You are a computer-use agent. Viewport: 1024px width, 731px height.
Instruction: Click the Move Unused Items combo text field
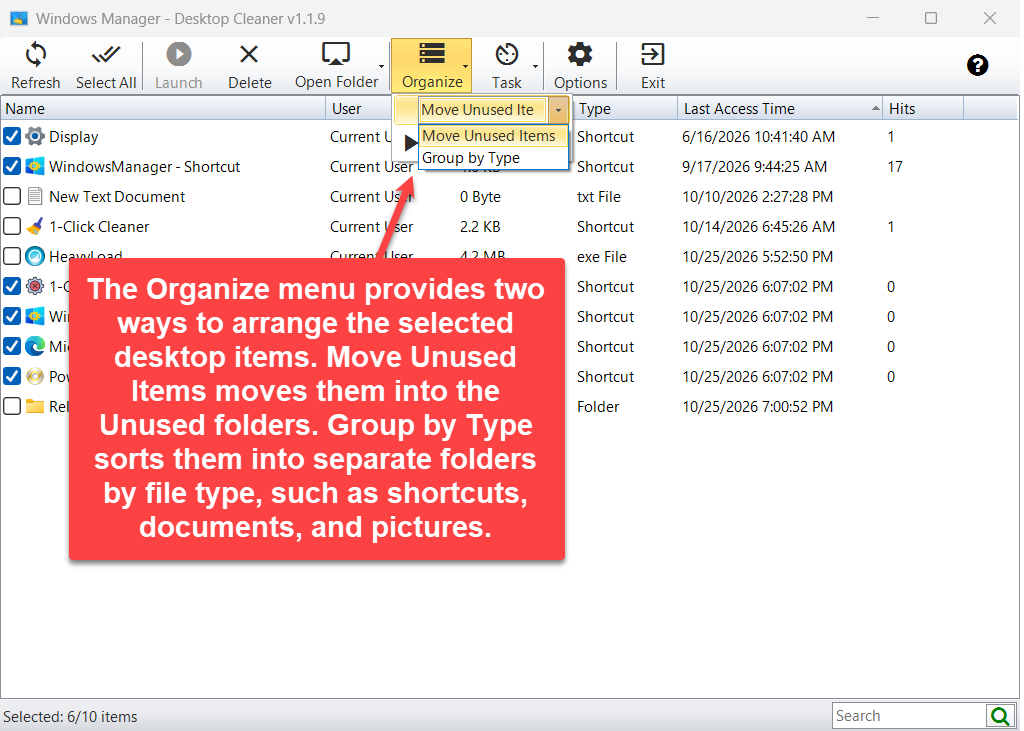pyautogui.click(x=483, y=110)
